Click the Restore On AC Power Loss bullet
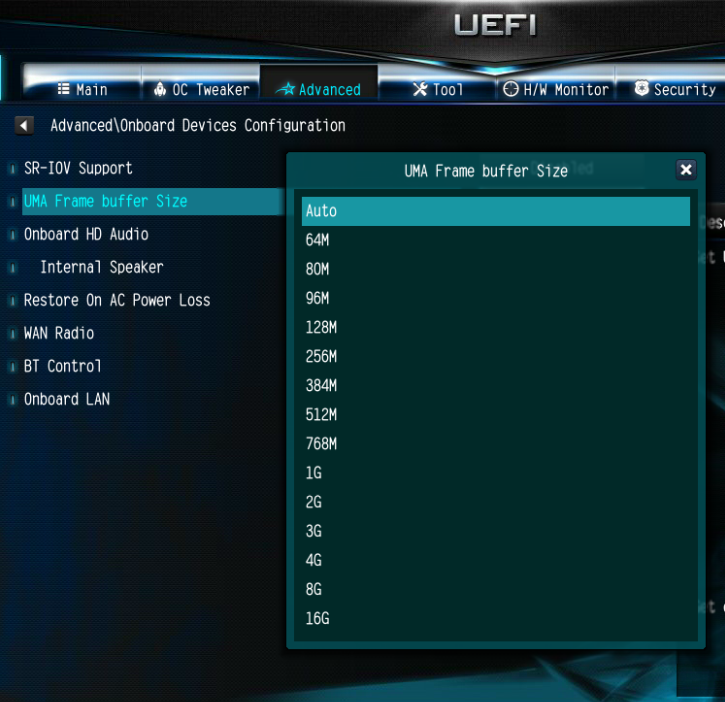The height and width of the screenshot is (702, 725). (x=13, y=301)
